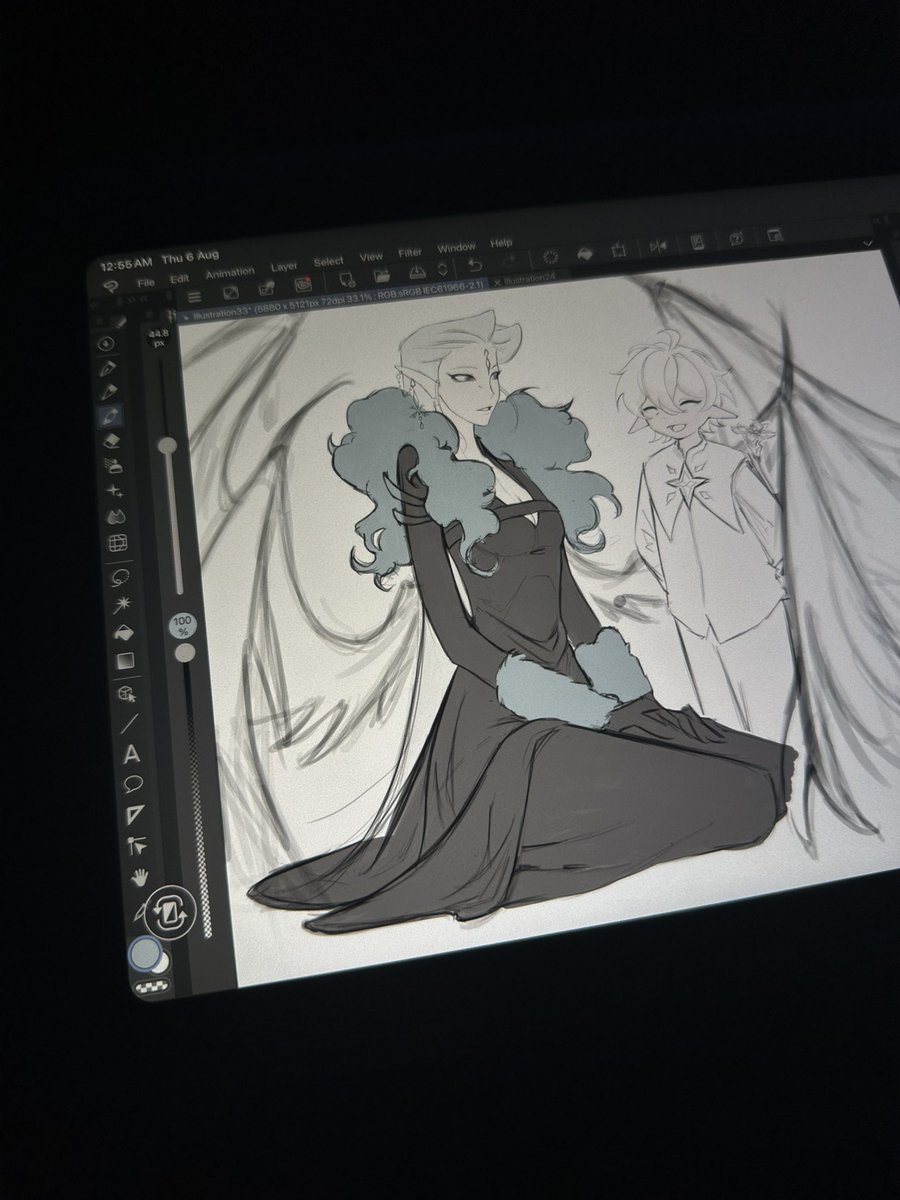Viewport: 900px width, 1200px height.
Task: Select the Hand pan tool
Action: pyautogui.click(x=140, y=877)
